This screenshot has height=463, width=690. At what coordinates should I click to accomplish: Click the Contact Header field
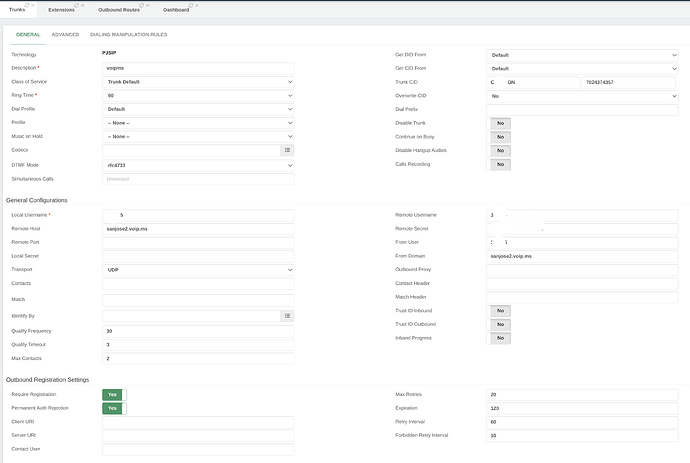coord(582,283)
